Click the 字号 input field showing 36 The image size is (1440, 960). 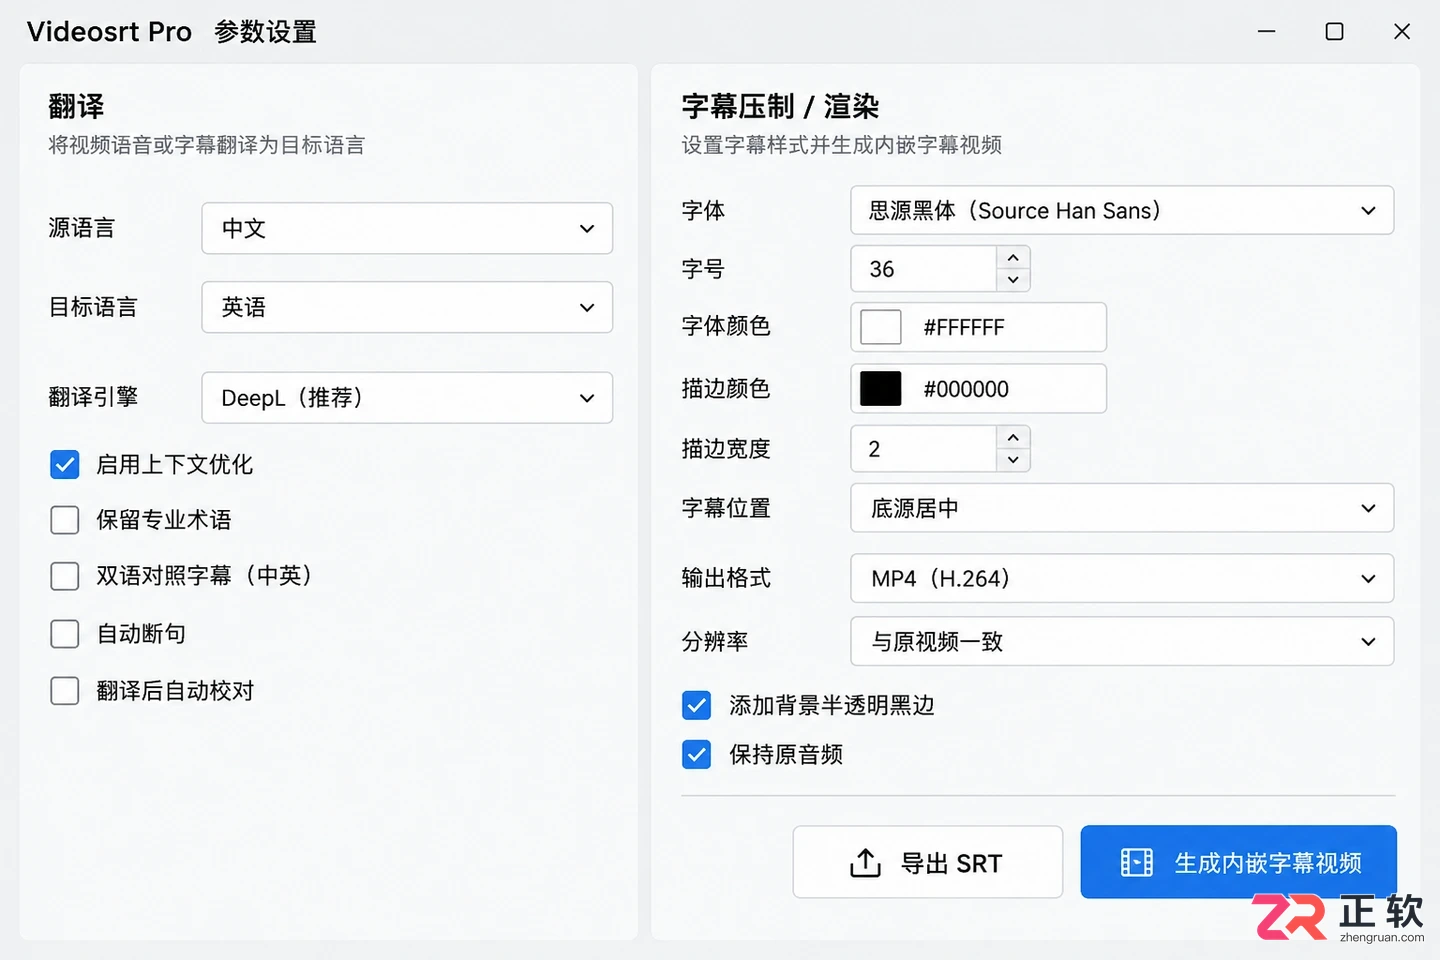pos(924,269)
